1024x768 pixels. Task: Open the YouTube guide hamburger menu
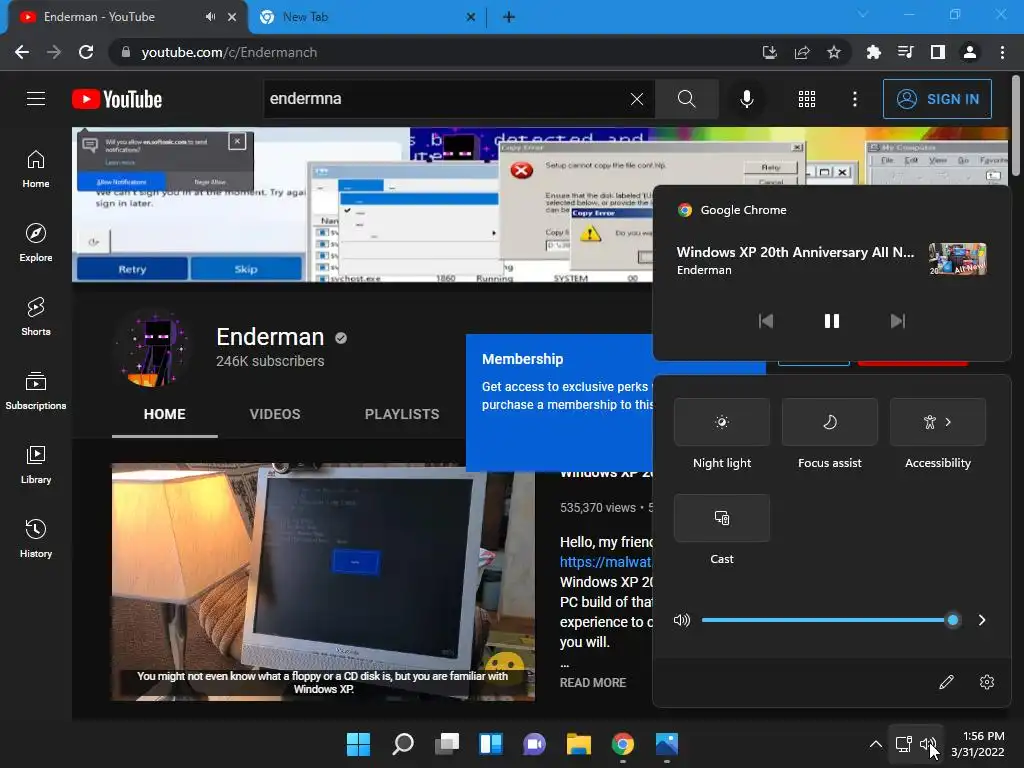click(x=36, y=99)
